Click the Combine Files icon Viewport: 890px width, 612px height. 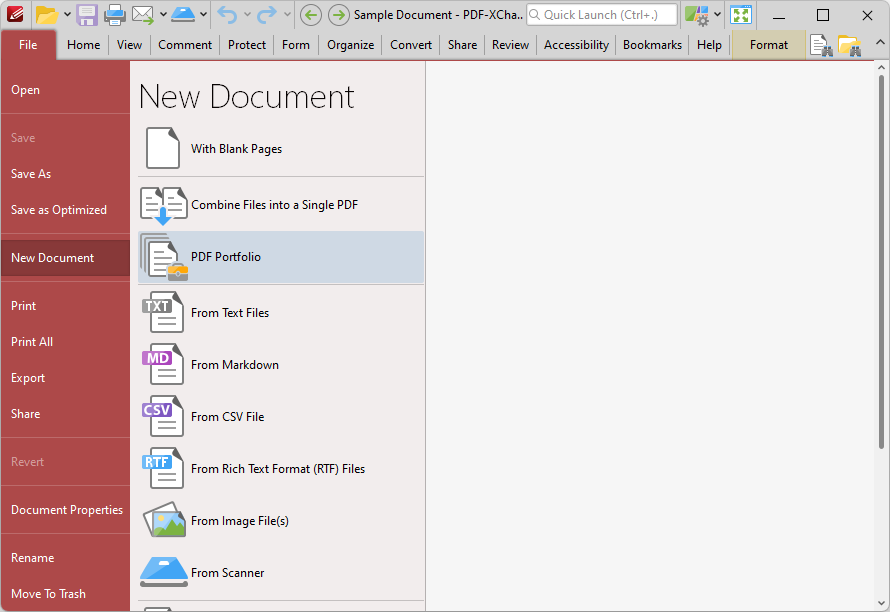coord(164,205)
